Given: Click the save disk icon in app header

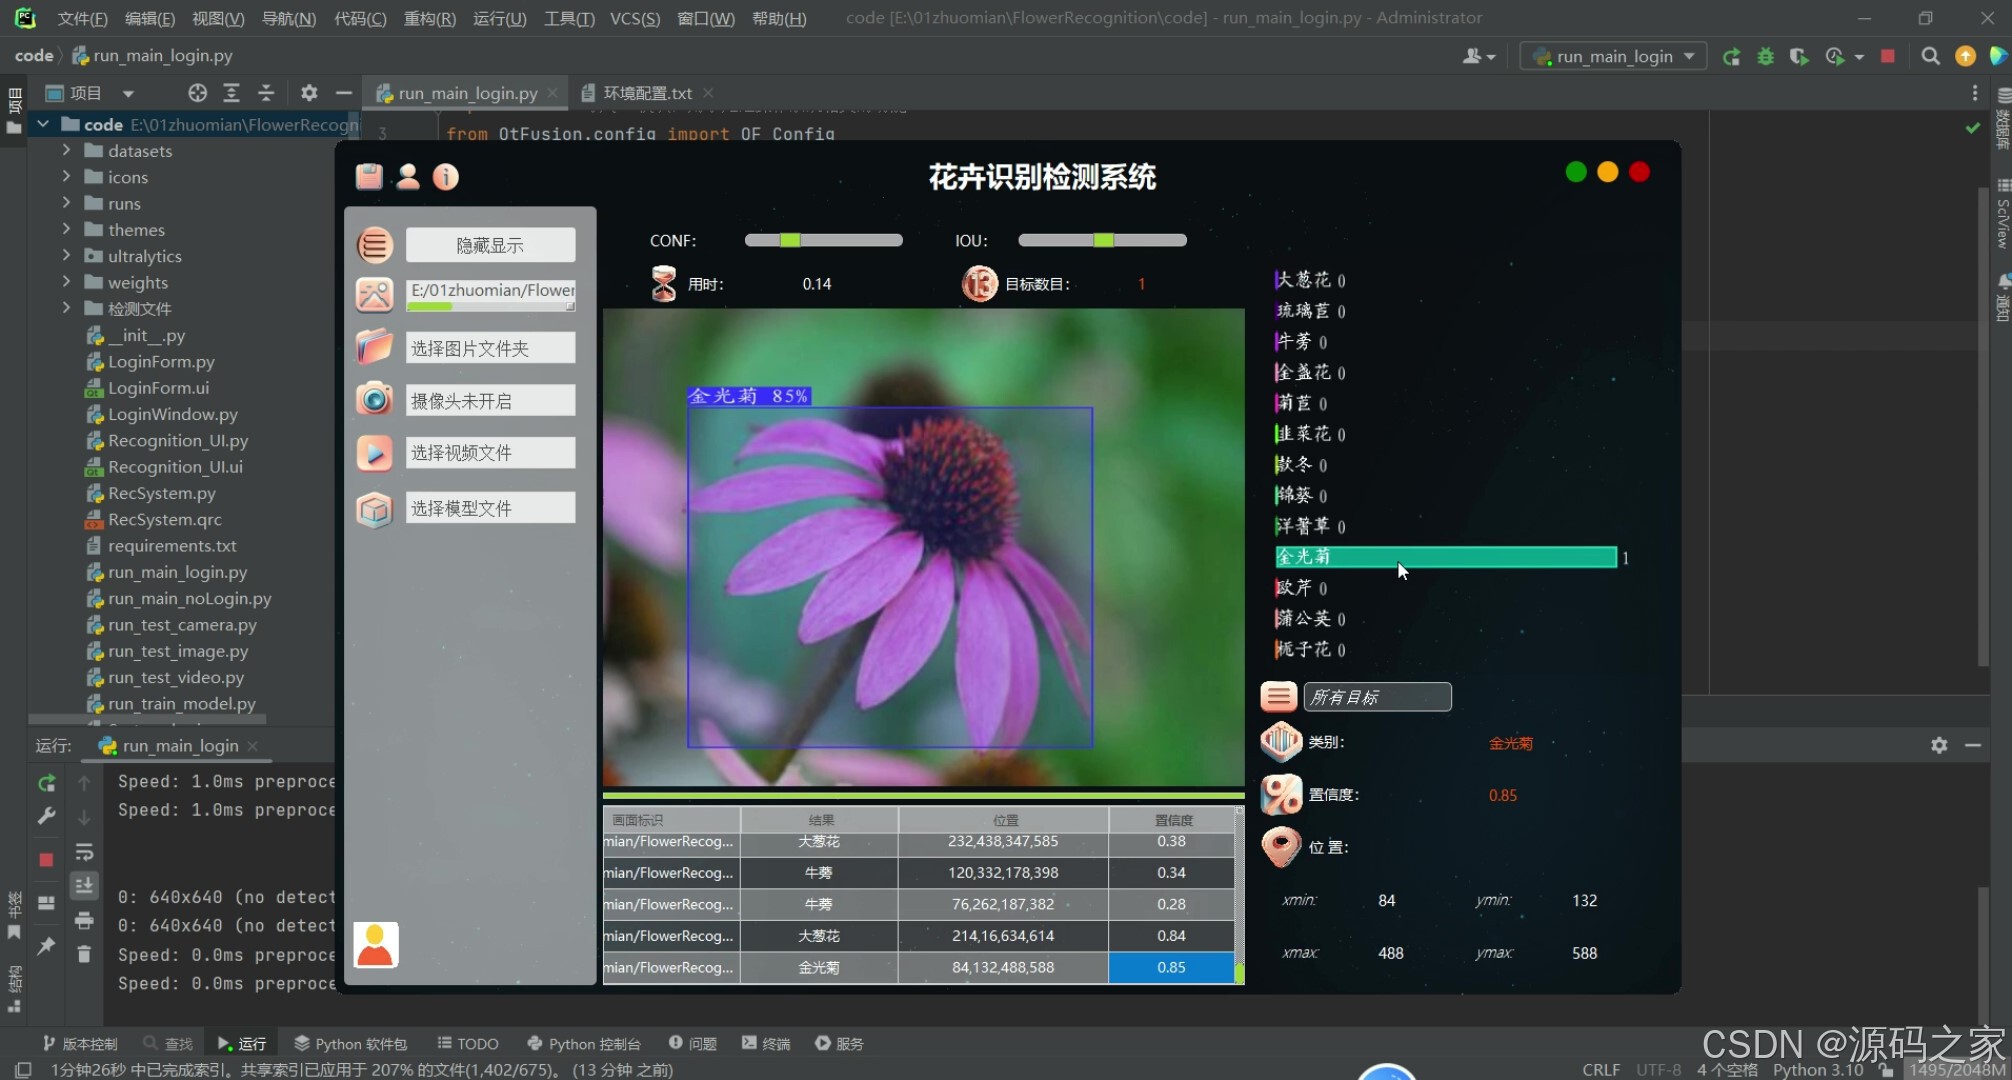Looking at the screenshot, I should point(369,177).
